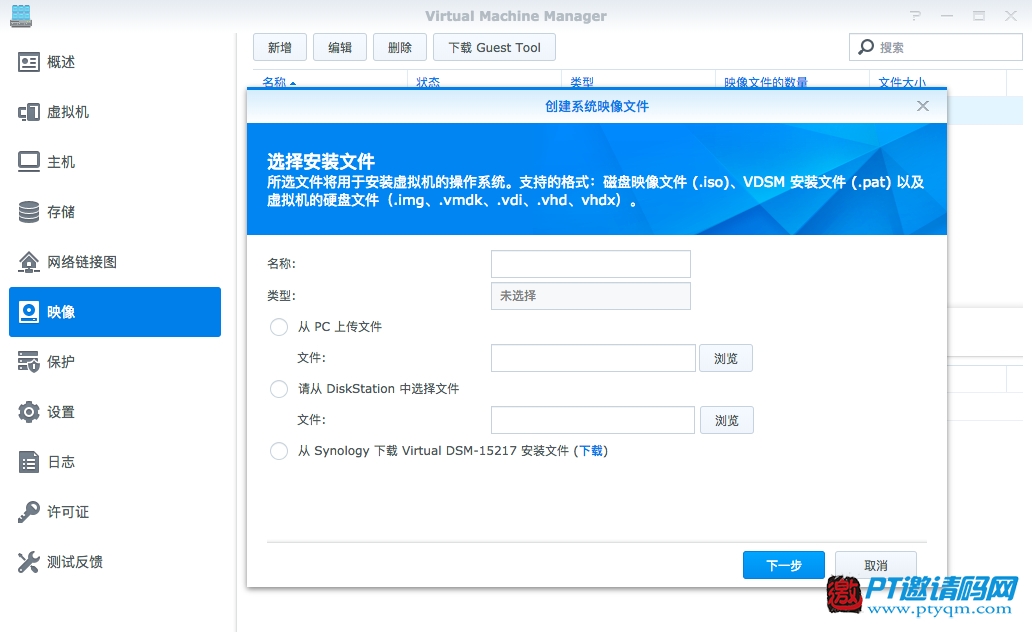Screen dimensions: 1032x632
Task: Open the 测试反馈 page
Action: pos(74,562)
